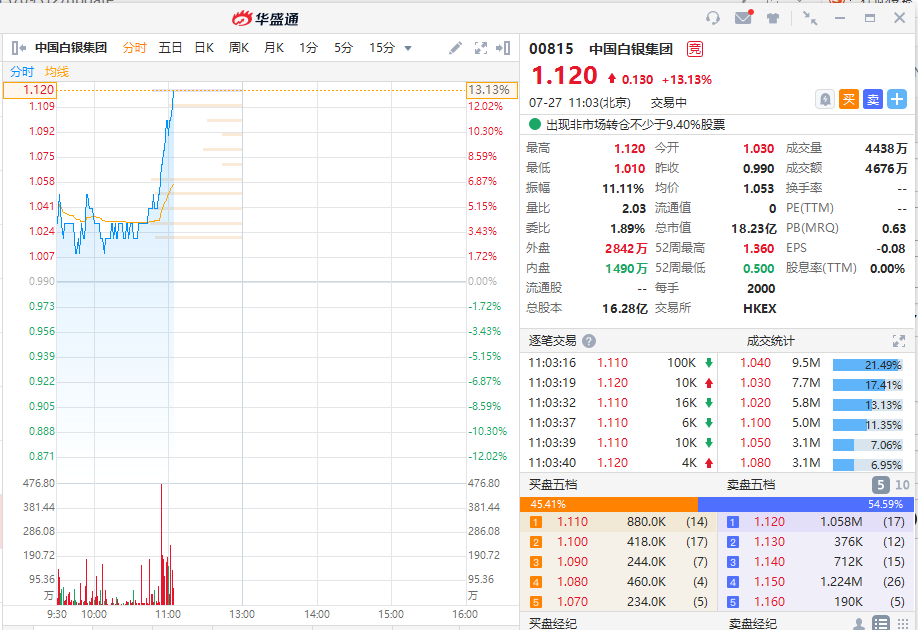Viewport: 918px width, 630px height.
Task: Collapse the right quote panel icon
Action: [503, 48]
